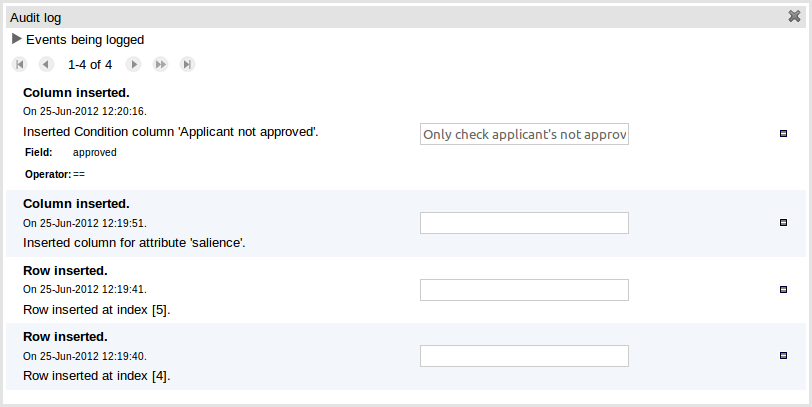This screenshot has width=812, height=407.
Task: Select the 'Inserted column for attribute salience' text
Action: (134, 242)
